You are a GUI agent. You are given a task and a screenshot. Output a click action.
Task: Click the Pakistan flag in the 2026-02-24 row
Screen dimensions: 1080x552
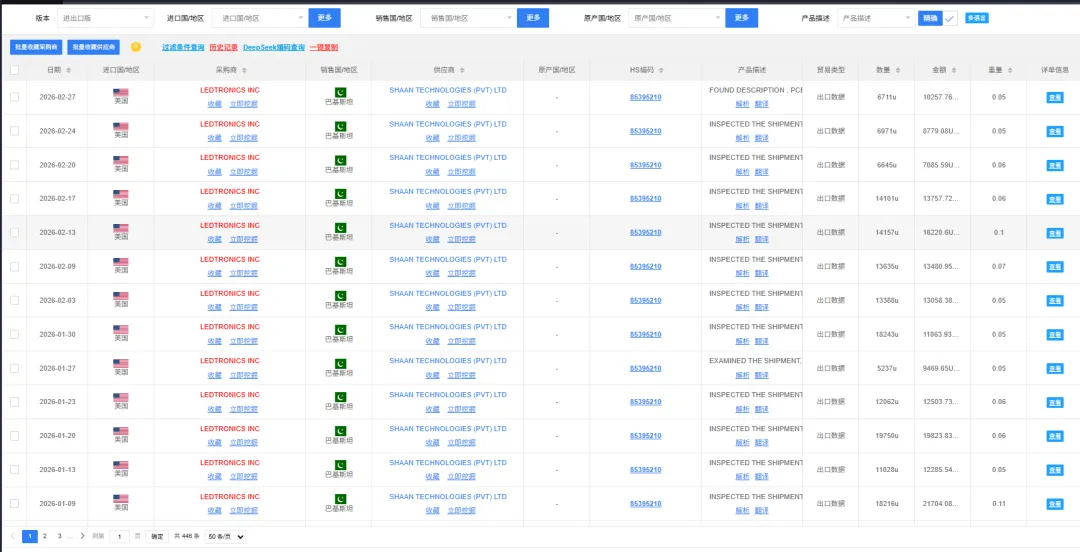(340, 126)
